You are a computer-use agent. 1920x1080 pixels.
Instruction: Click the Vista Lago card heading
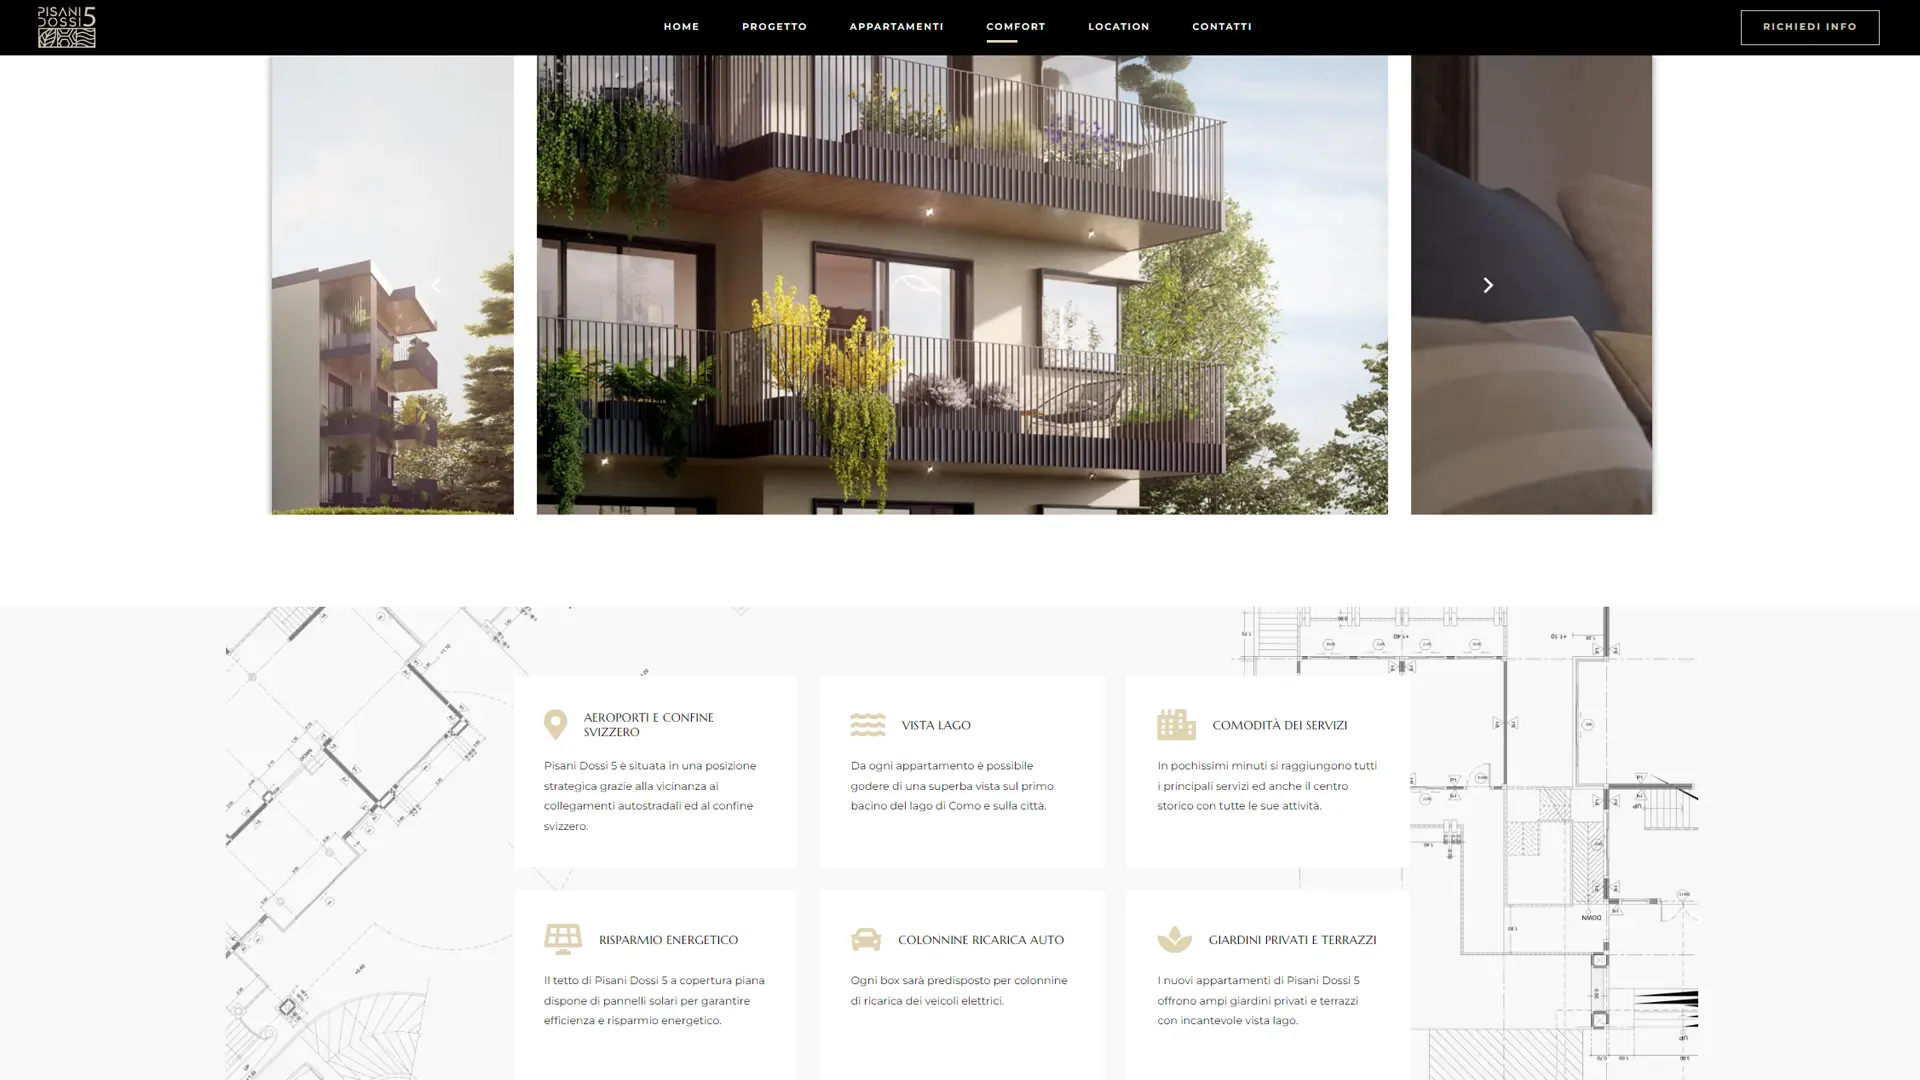point(935,725)
